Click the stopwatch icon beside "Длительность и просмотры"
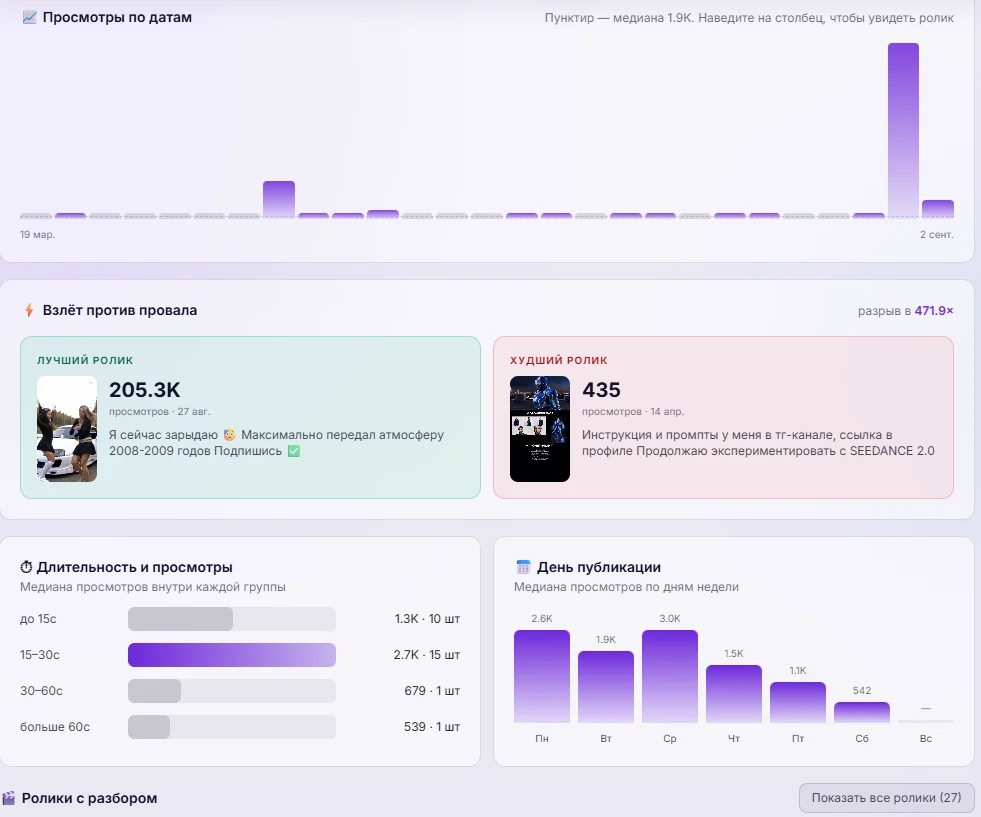 (x=26, y=567)
